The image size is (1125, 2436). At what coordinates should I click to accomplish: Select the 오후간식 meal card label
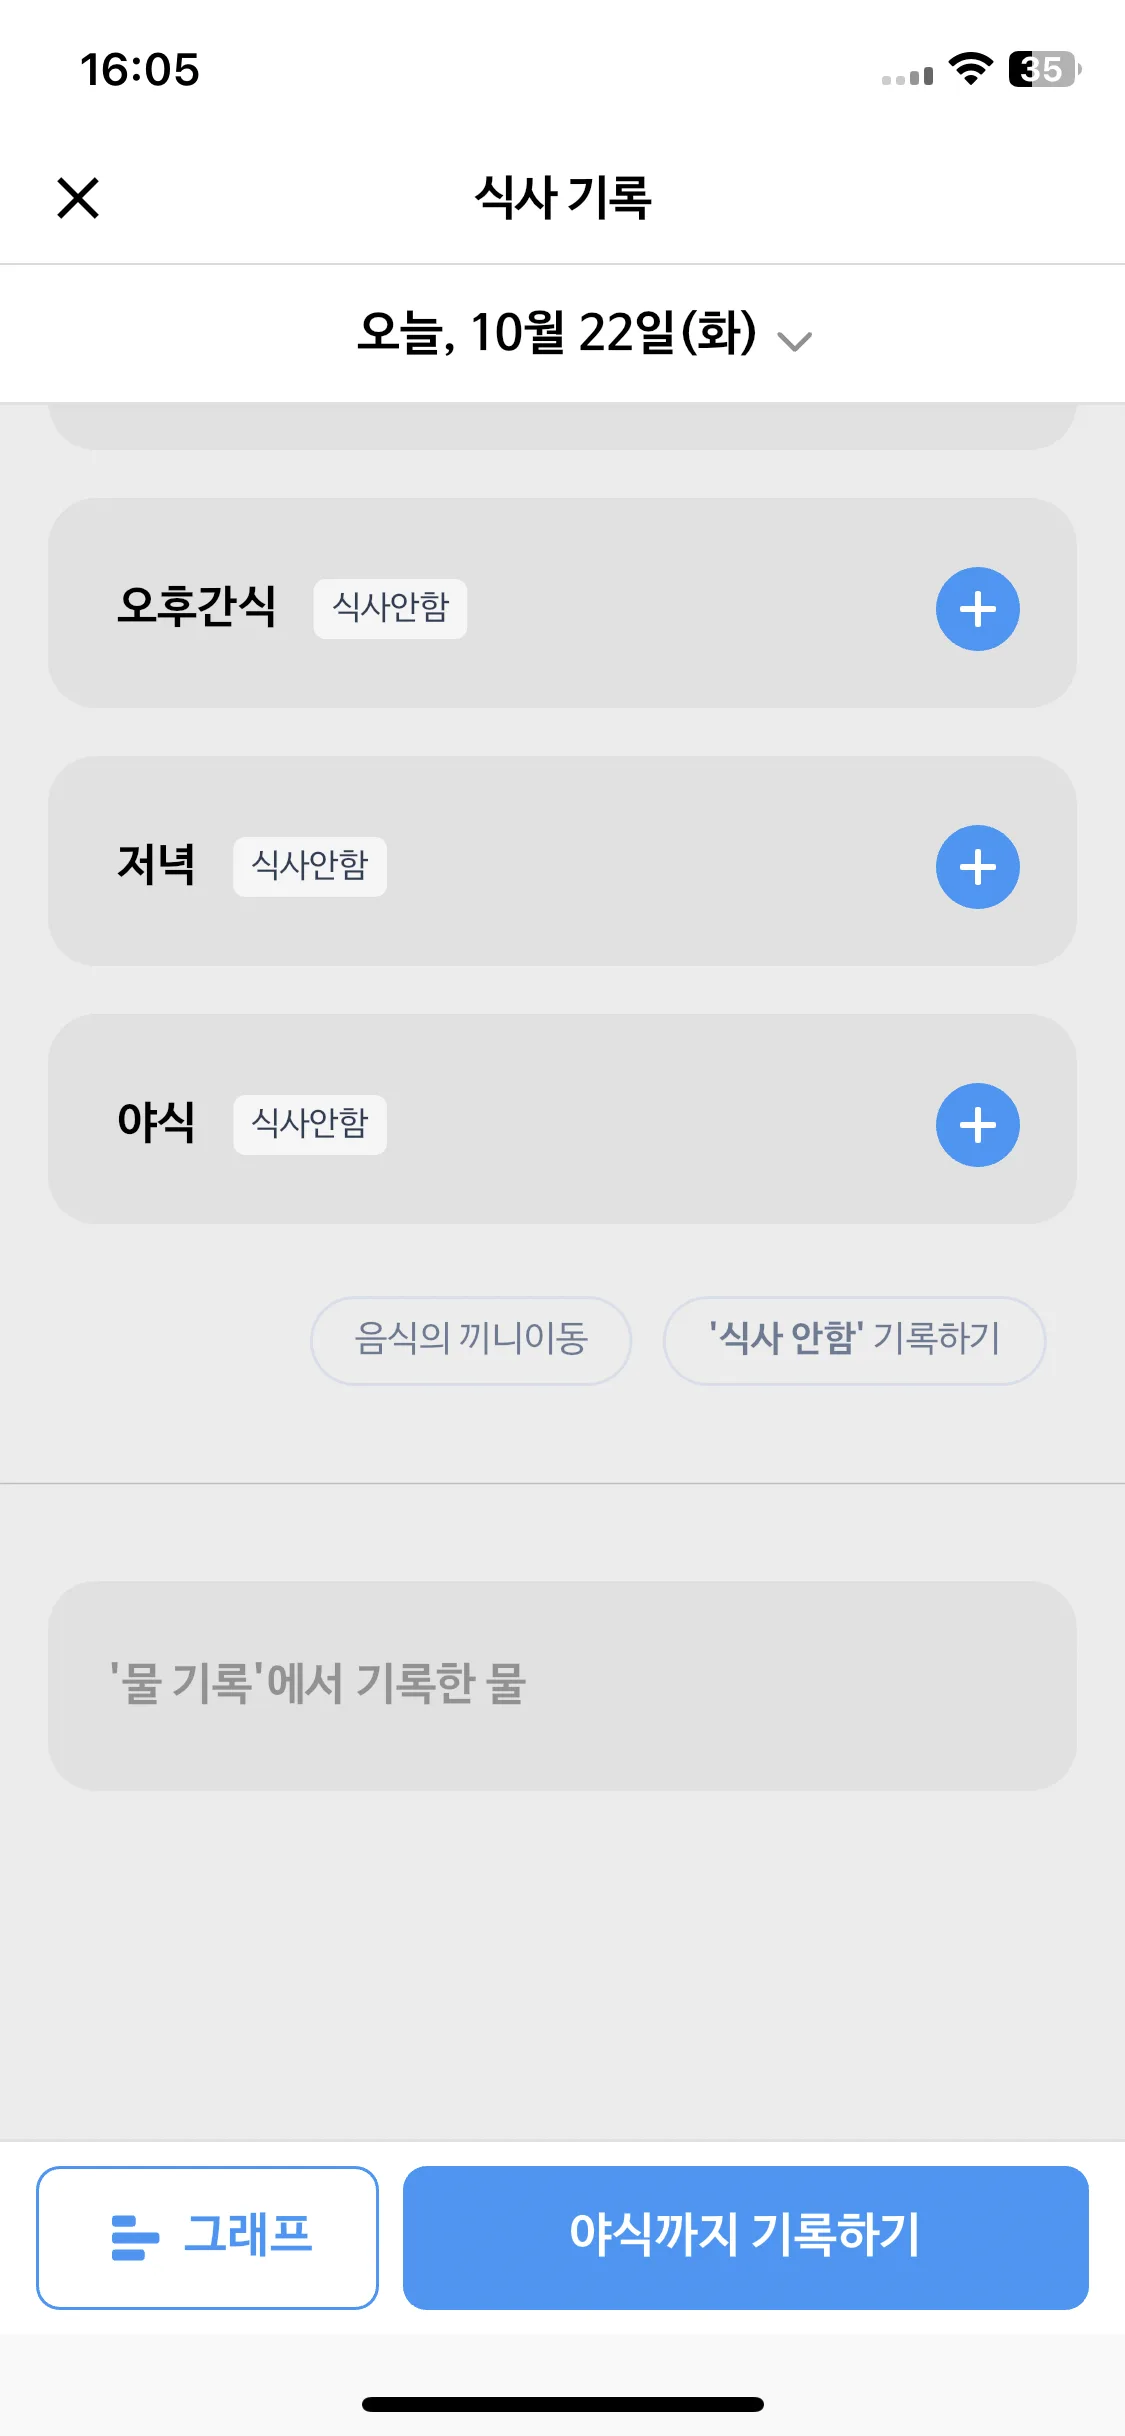(196, 606)
